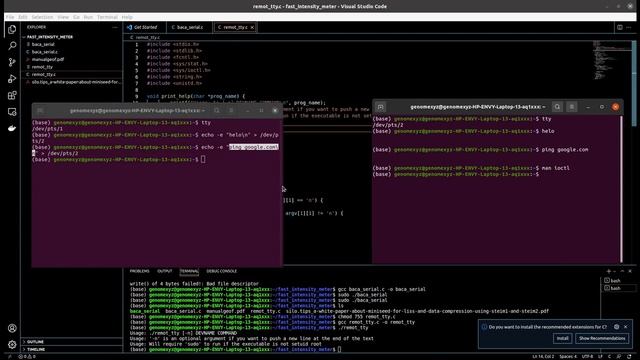Open the launch profile dropdown beside new terminal

(x=614, y=271)
